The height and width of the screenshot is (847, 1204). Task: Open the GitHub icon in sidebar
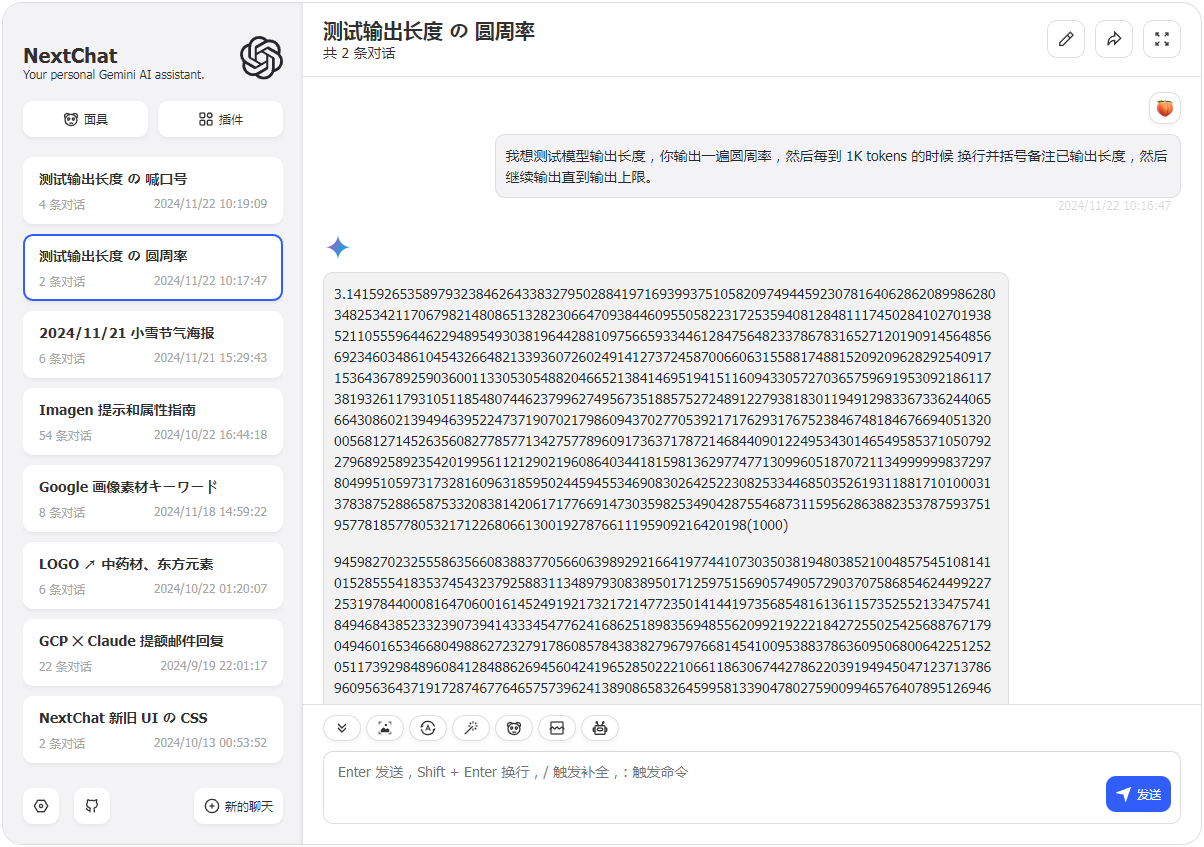92,806
